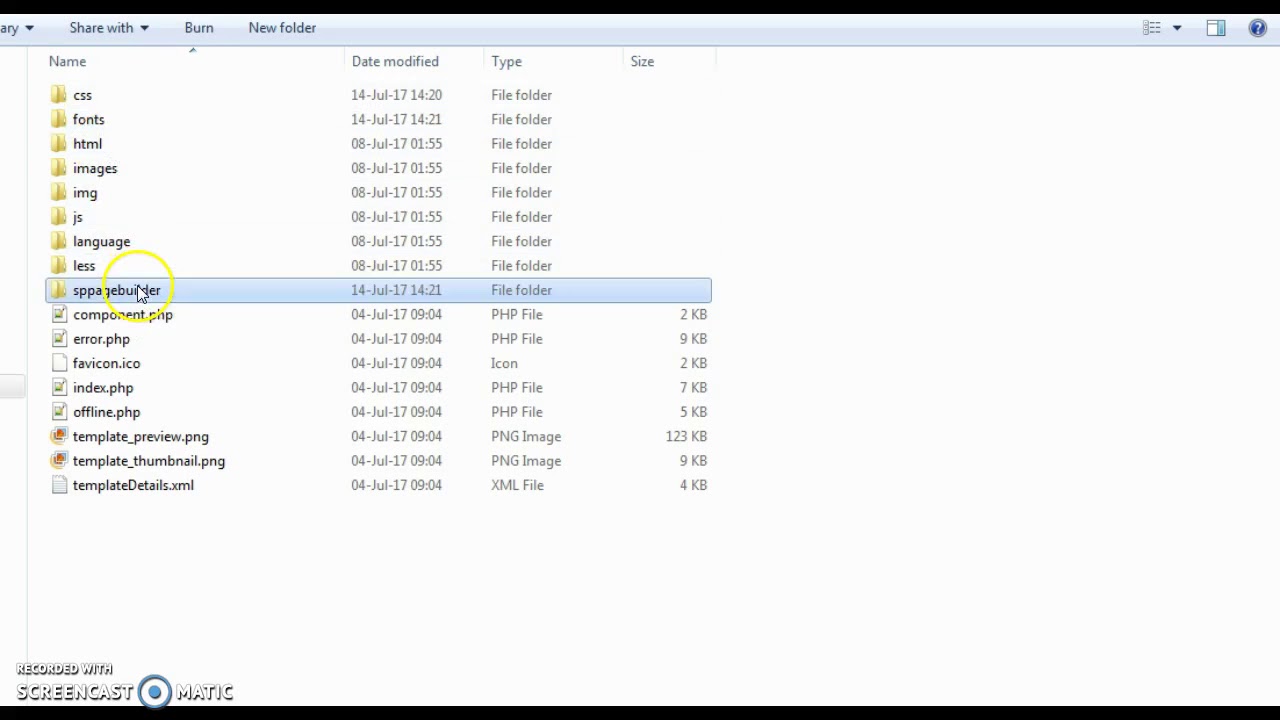This screenshot has width=1280, height=720.
Task: Click the index.php file icon
Action: click(x=59, y=387)
